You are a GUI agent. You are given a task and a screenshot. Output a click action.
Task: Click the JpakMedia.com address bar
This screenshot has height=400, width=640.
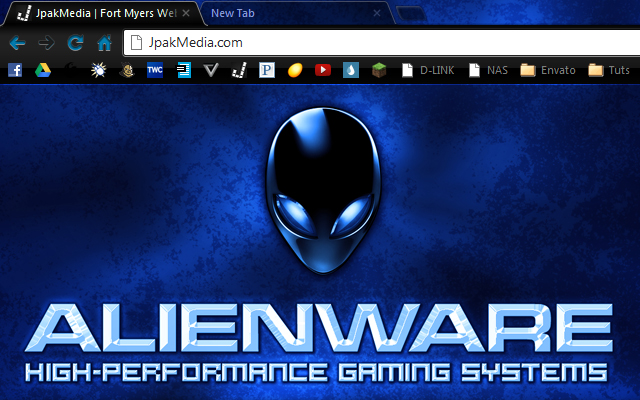click(382, 42)
